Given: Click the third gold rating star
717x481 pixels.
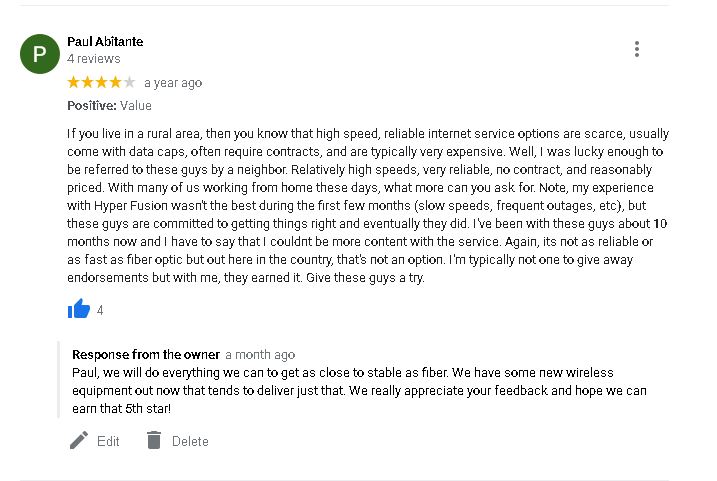Looking at the screenshot, I should click(x=102, y=82).
